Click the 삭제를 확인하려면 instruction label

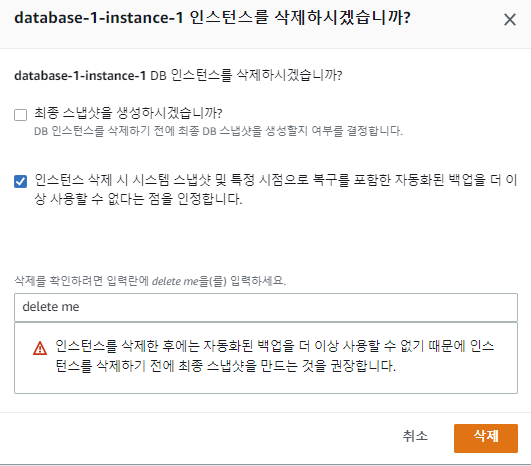tap(150, 281)
